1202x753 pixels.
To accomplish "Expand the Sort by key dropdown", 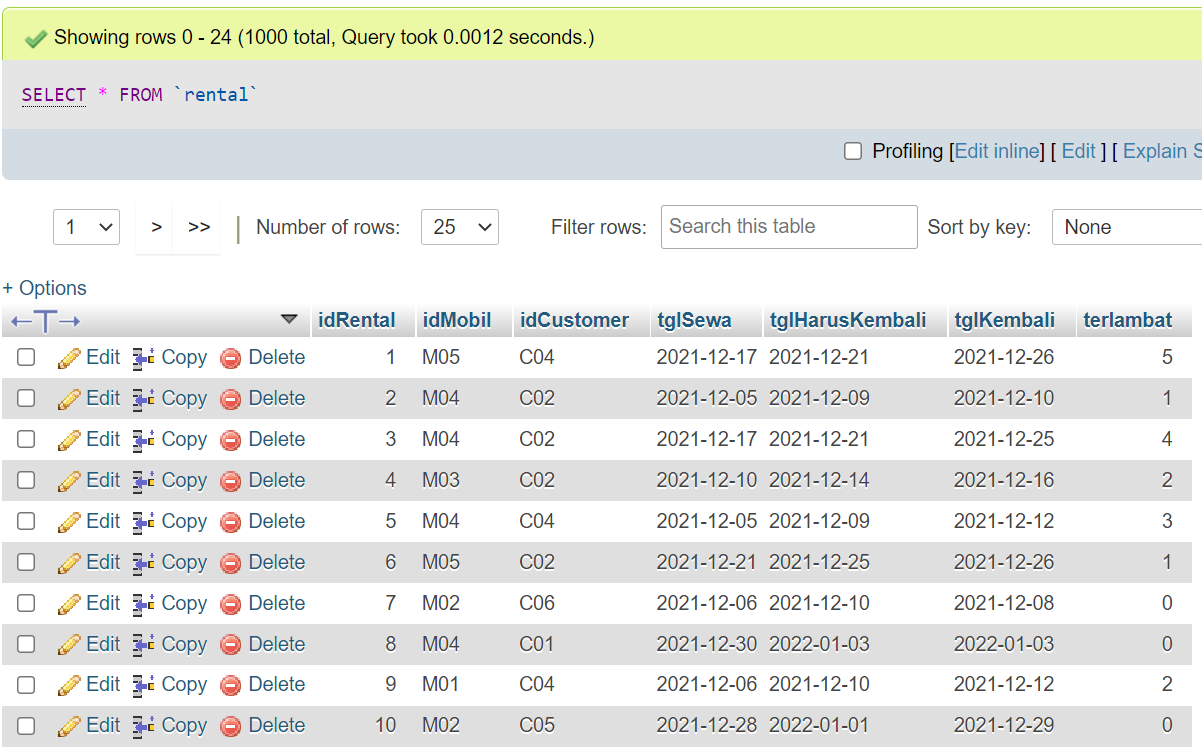I will click(1126, 227).
